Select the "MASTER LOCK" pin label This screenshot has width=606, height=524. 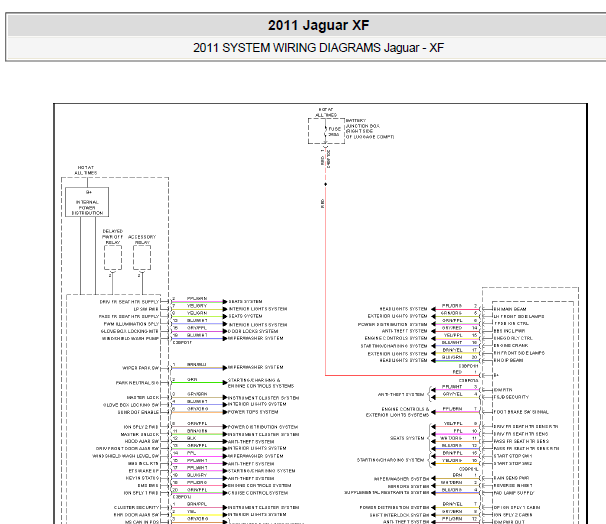pyautogui.click(x=143, y=397)
